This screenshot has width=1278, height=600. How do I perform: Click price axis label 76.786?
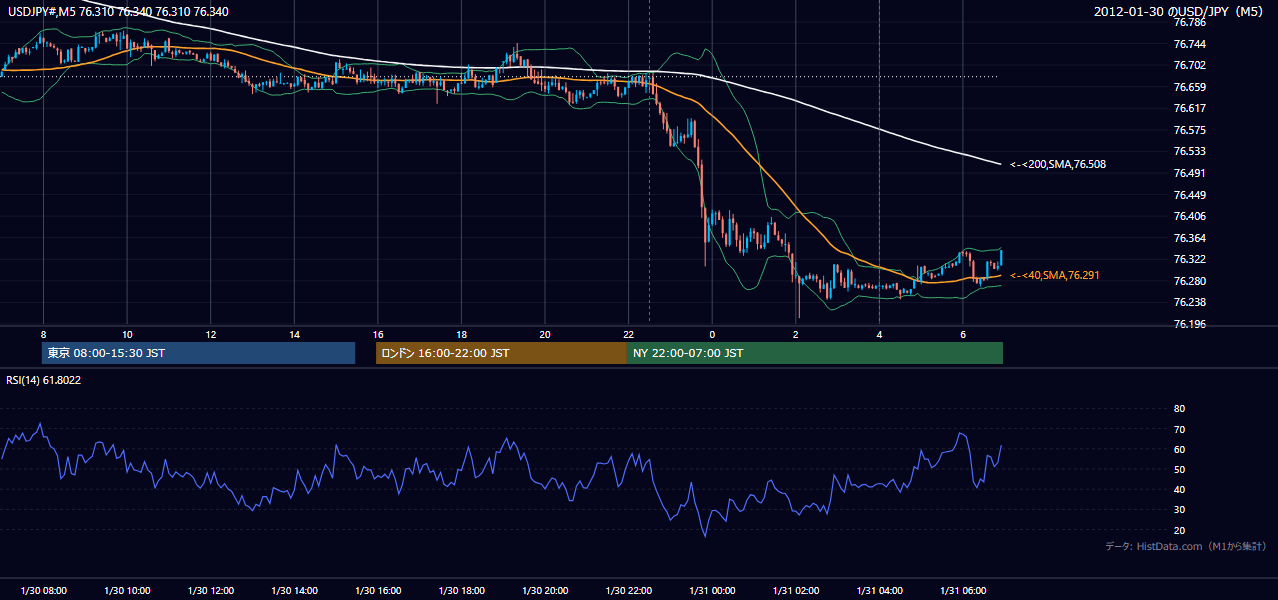pyautogui.click(x=1188, y=22)
